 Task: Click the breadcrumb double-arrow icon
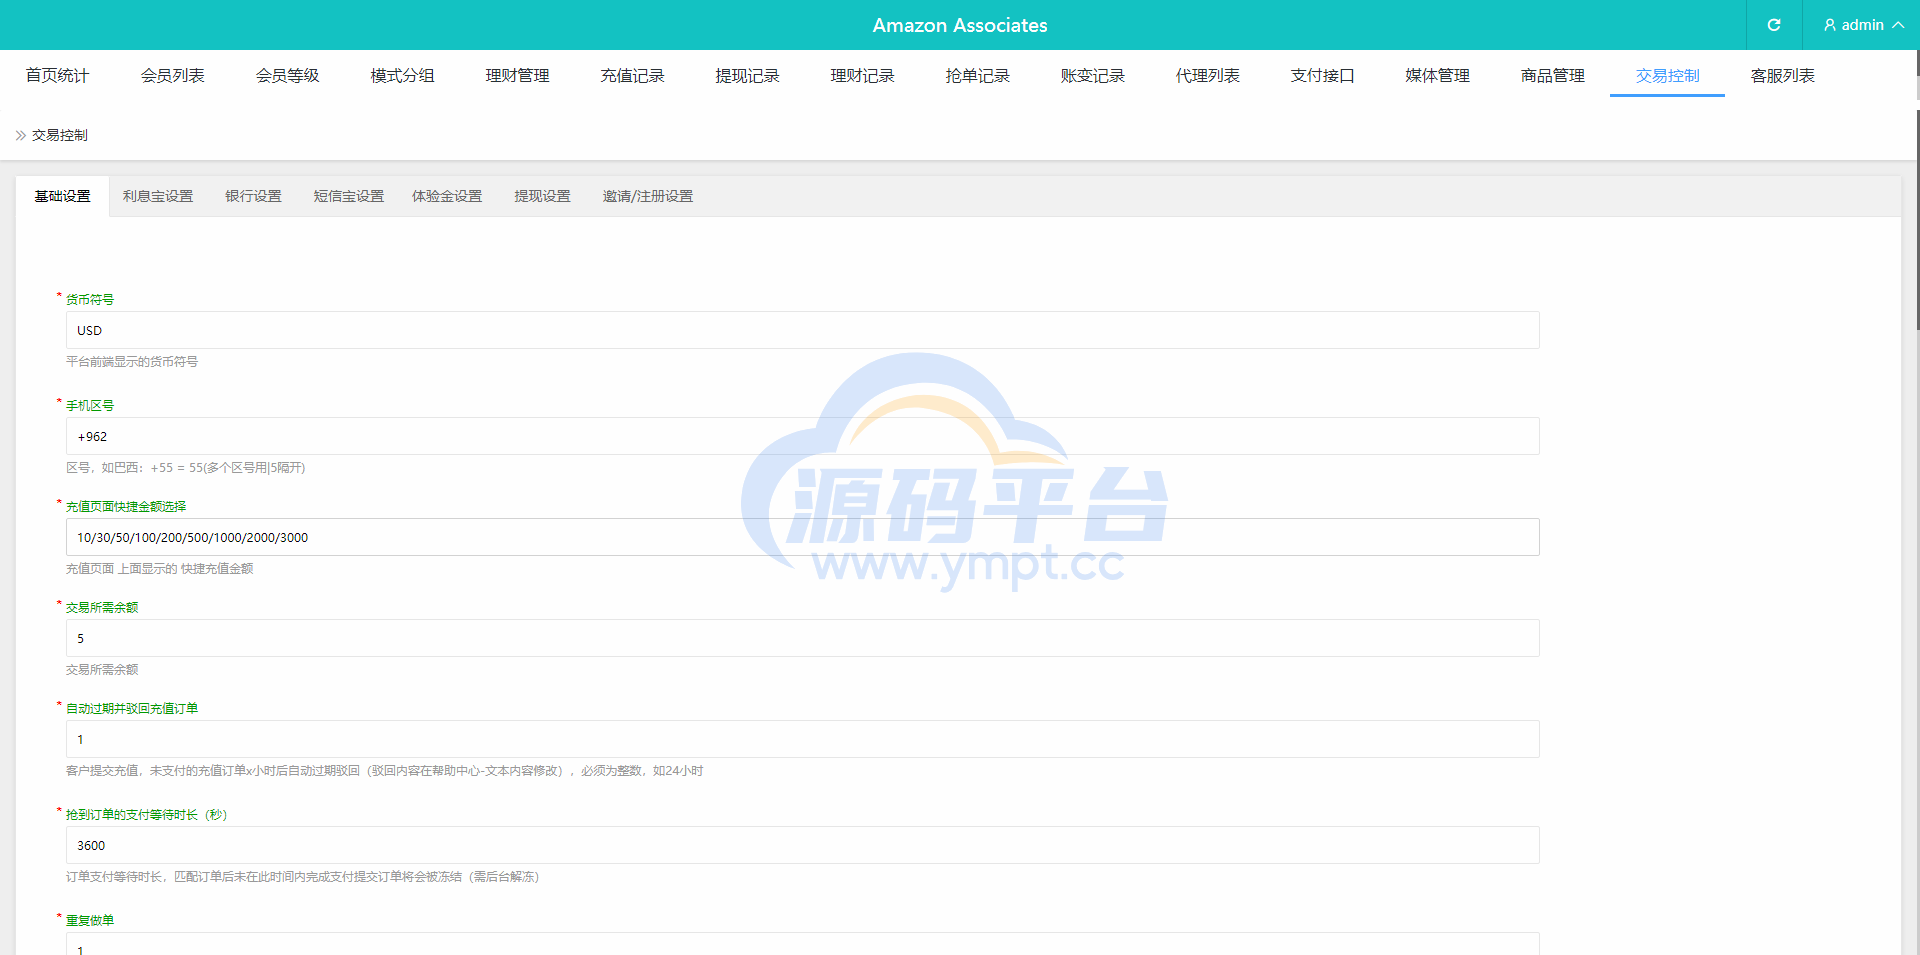(x=21, y=135)
